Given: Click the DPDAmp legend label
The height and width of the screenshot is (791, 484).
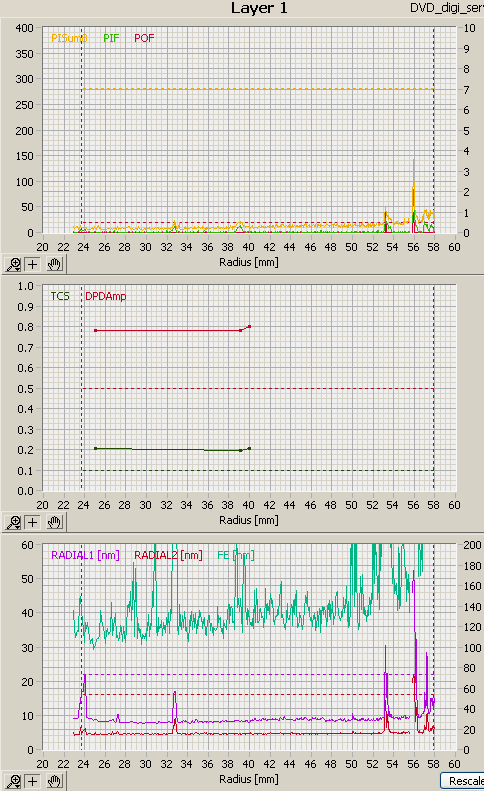Looking at the screenshot, I should [x=105, y=296].
